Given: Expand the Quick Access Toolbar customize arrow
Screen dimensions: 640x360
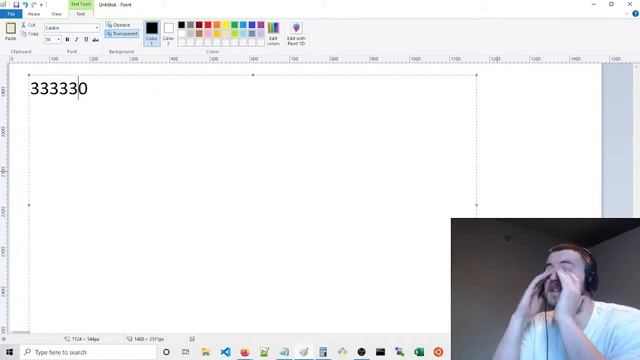Looking at the screenshot, I should (41, 5).
